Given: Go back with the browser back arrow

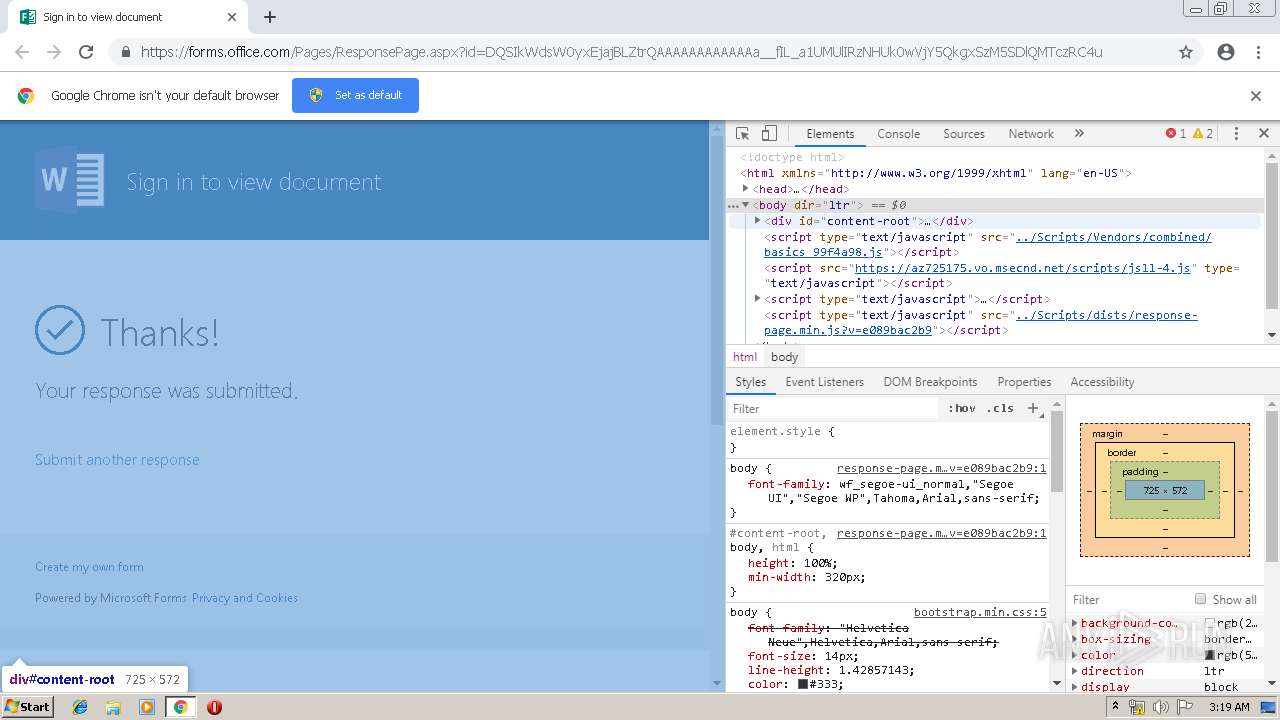Looking at the screenshot, I should pyautogui.click(x=22, y=52).
